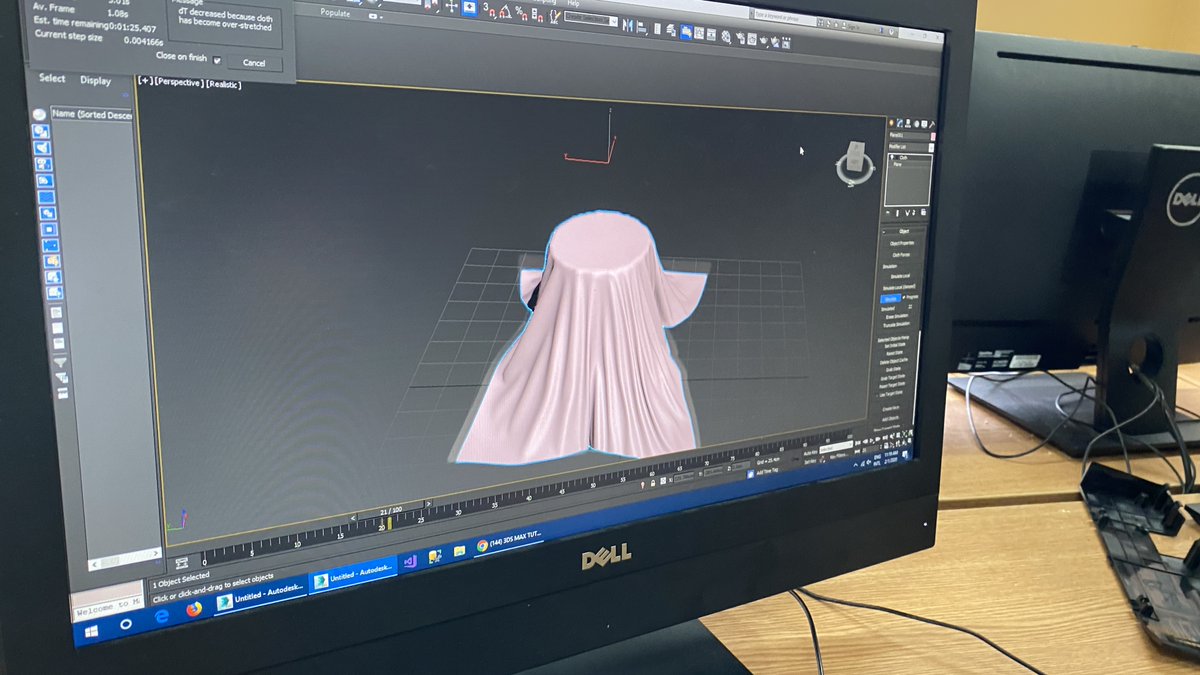Click the Add Time Tag field
Image resolution: width=1200 pixels, height=675 pixels.
click(767, 471)
